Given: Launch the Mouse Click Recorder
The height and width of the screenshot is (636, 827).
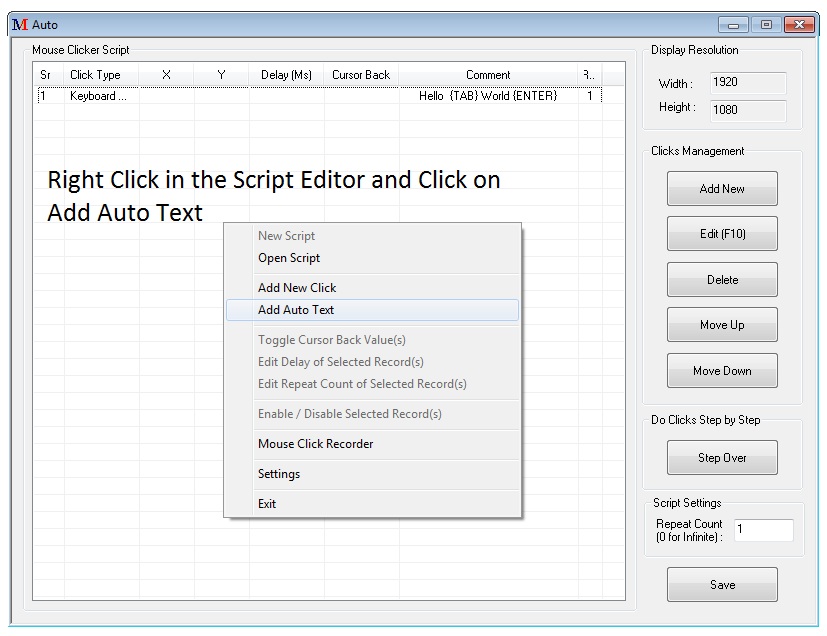Looking at the screenshot, I should [316, 443].
